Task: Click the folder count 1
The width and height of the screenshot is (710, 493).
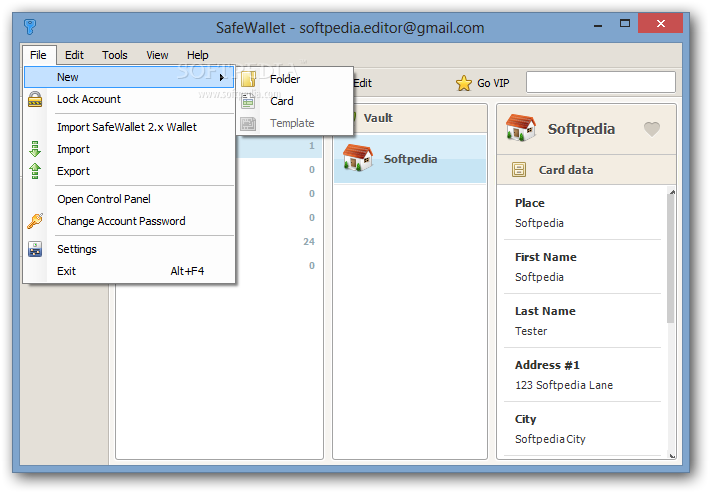Action: coord(312,146)
